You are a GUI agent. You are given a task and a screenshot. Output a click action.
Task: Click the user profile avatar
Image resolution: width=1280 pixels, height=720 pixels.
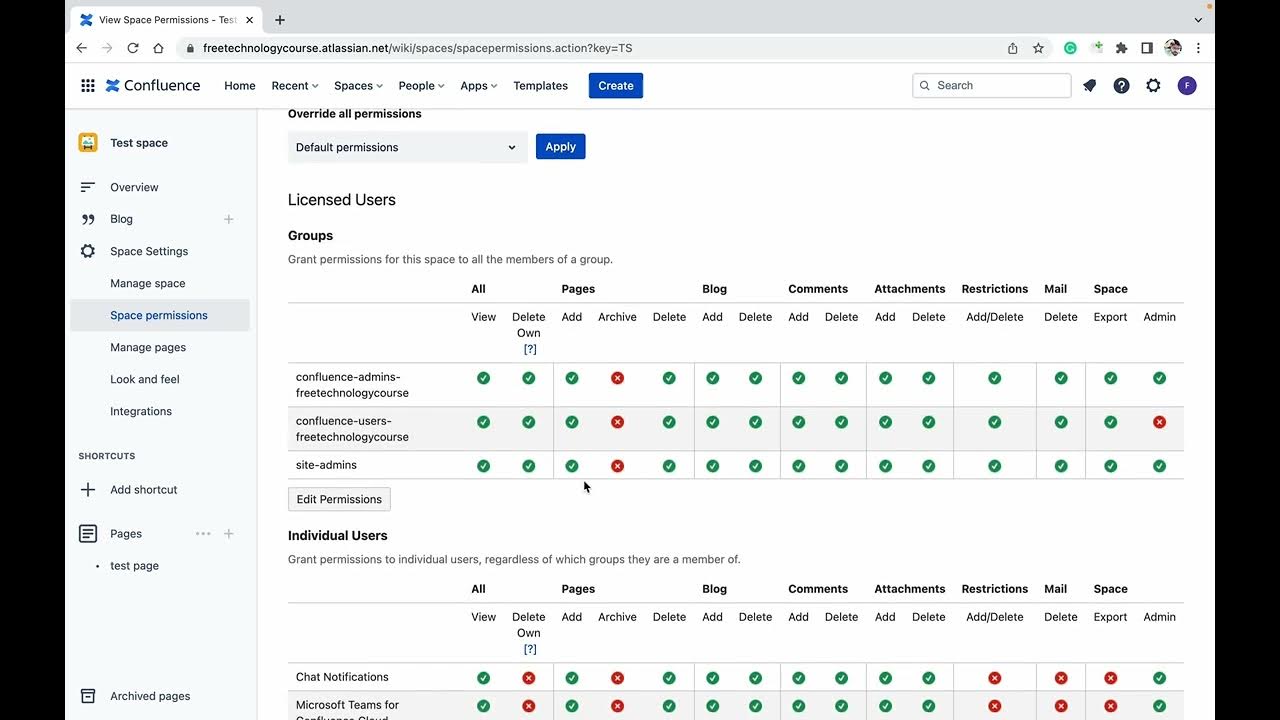[x=1187, y=86]
